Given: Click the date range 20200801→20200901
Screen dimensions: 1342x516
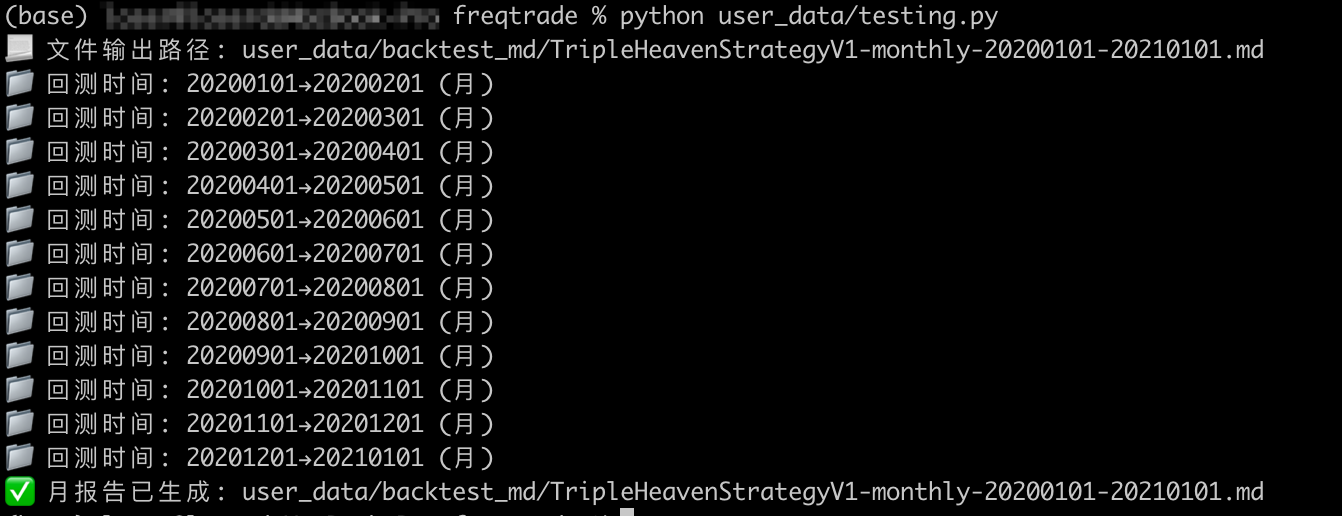Looking at the screenshot, I should [304, 321].
